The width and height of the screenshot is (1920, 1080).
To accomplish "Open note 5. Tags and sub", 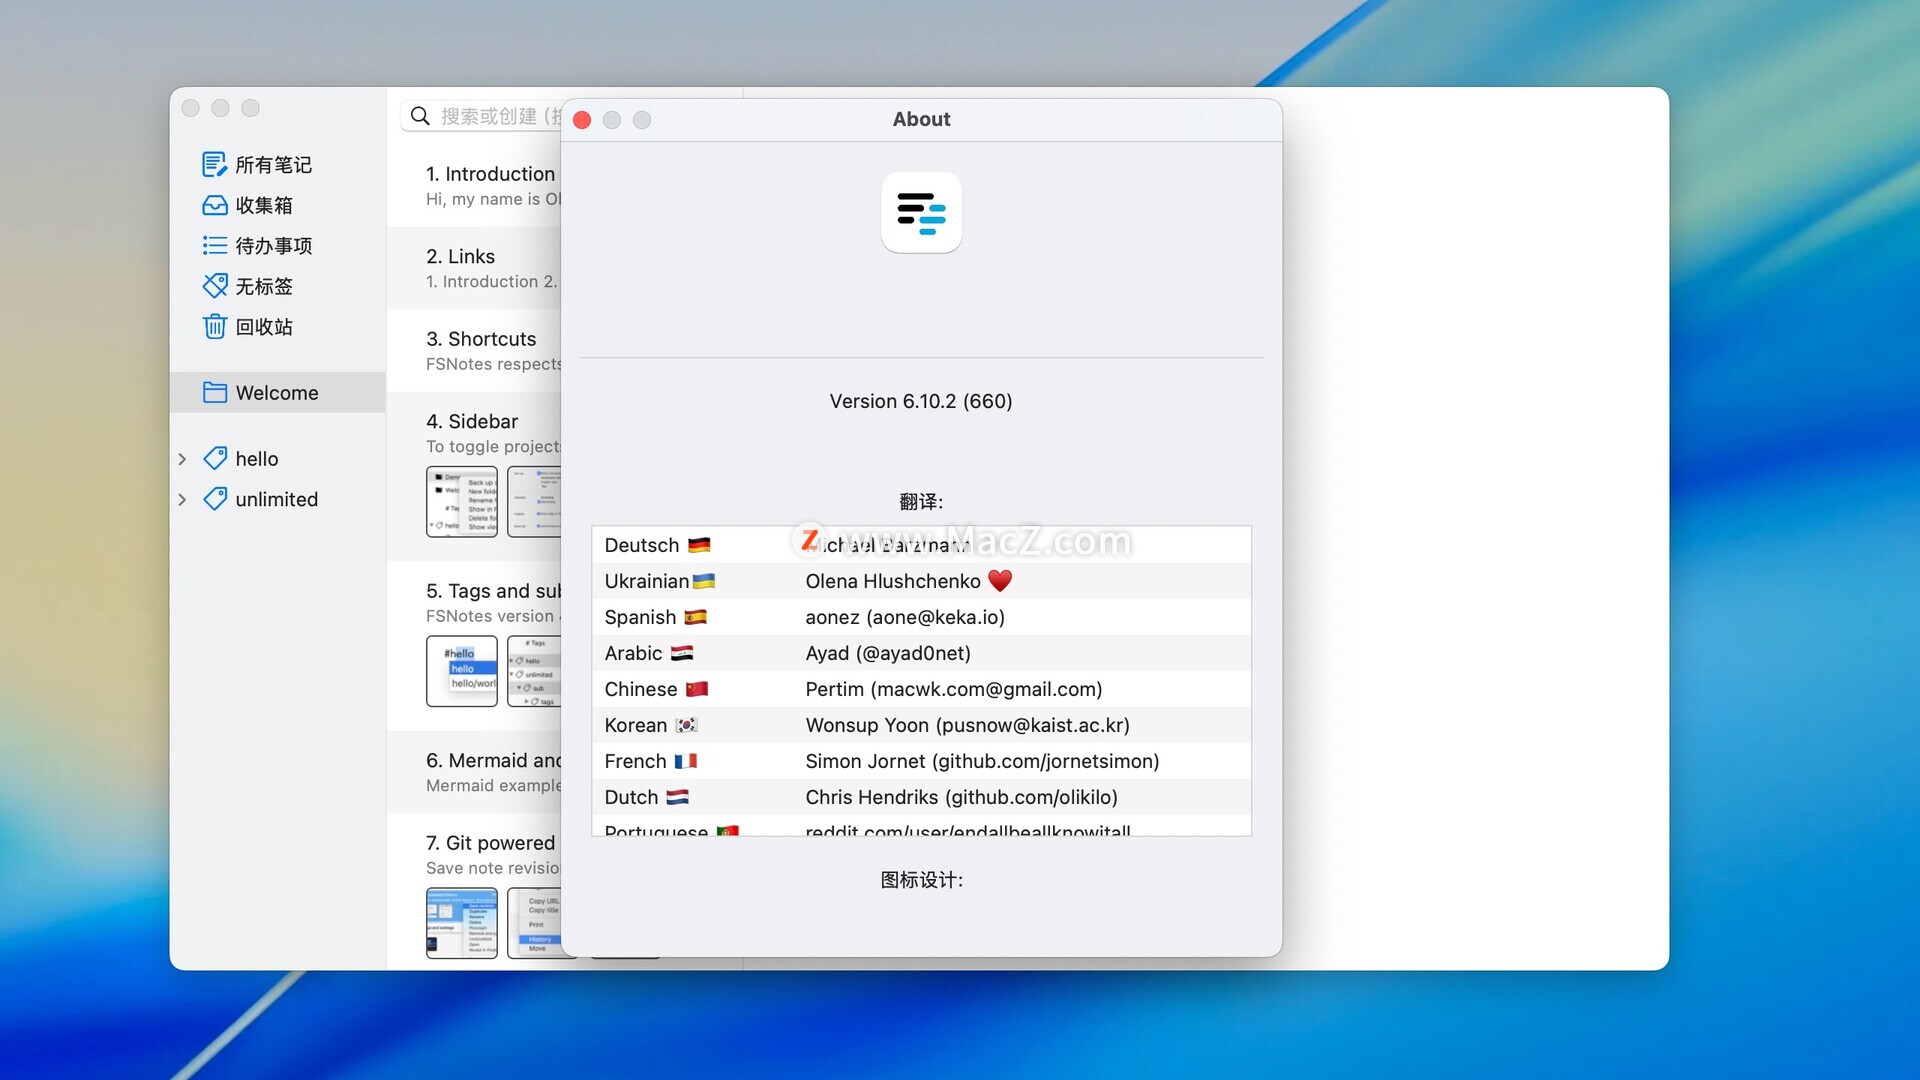I will point(474,646).
